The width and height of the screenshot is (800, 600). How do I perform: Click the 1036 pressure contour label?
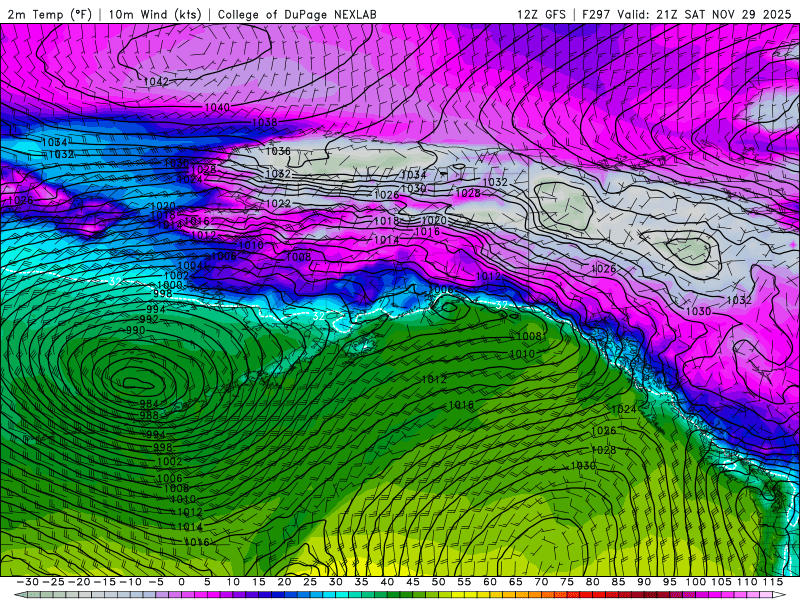[278, 151]
